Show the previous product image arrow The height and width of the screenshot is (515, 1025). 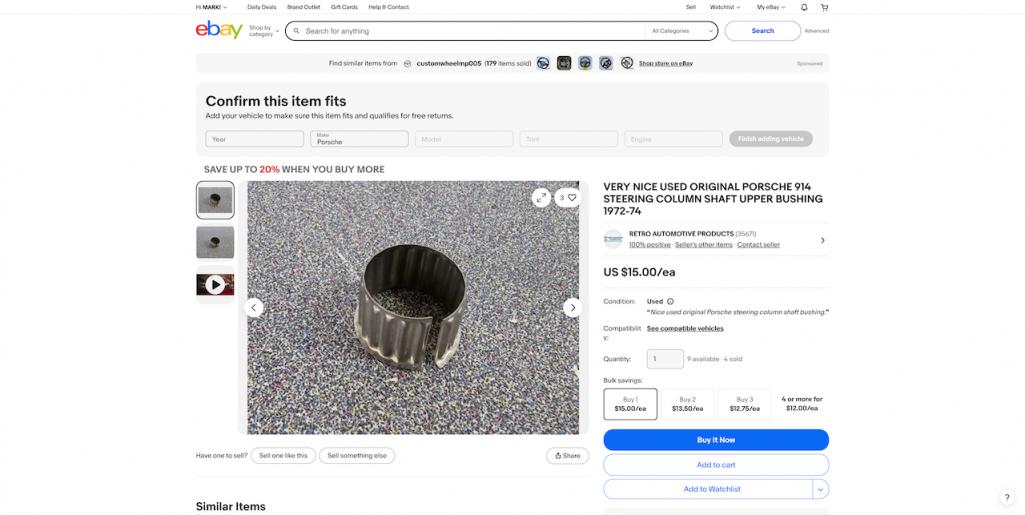click(254, 307)
